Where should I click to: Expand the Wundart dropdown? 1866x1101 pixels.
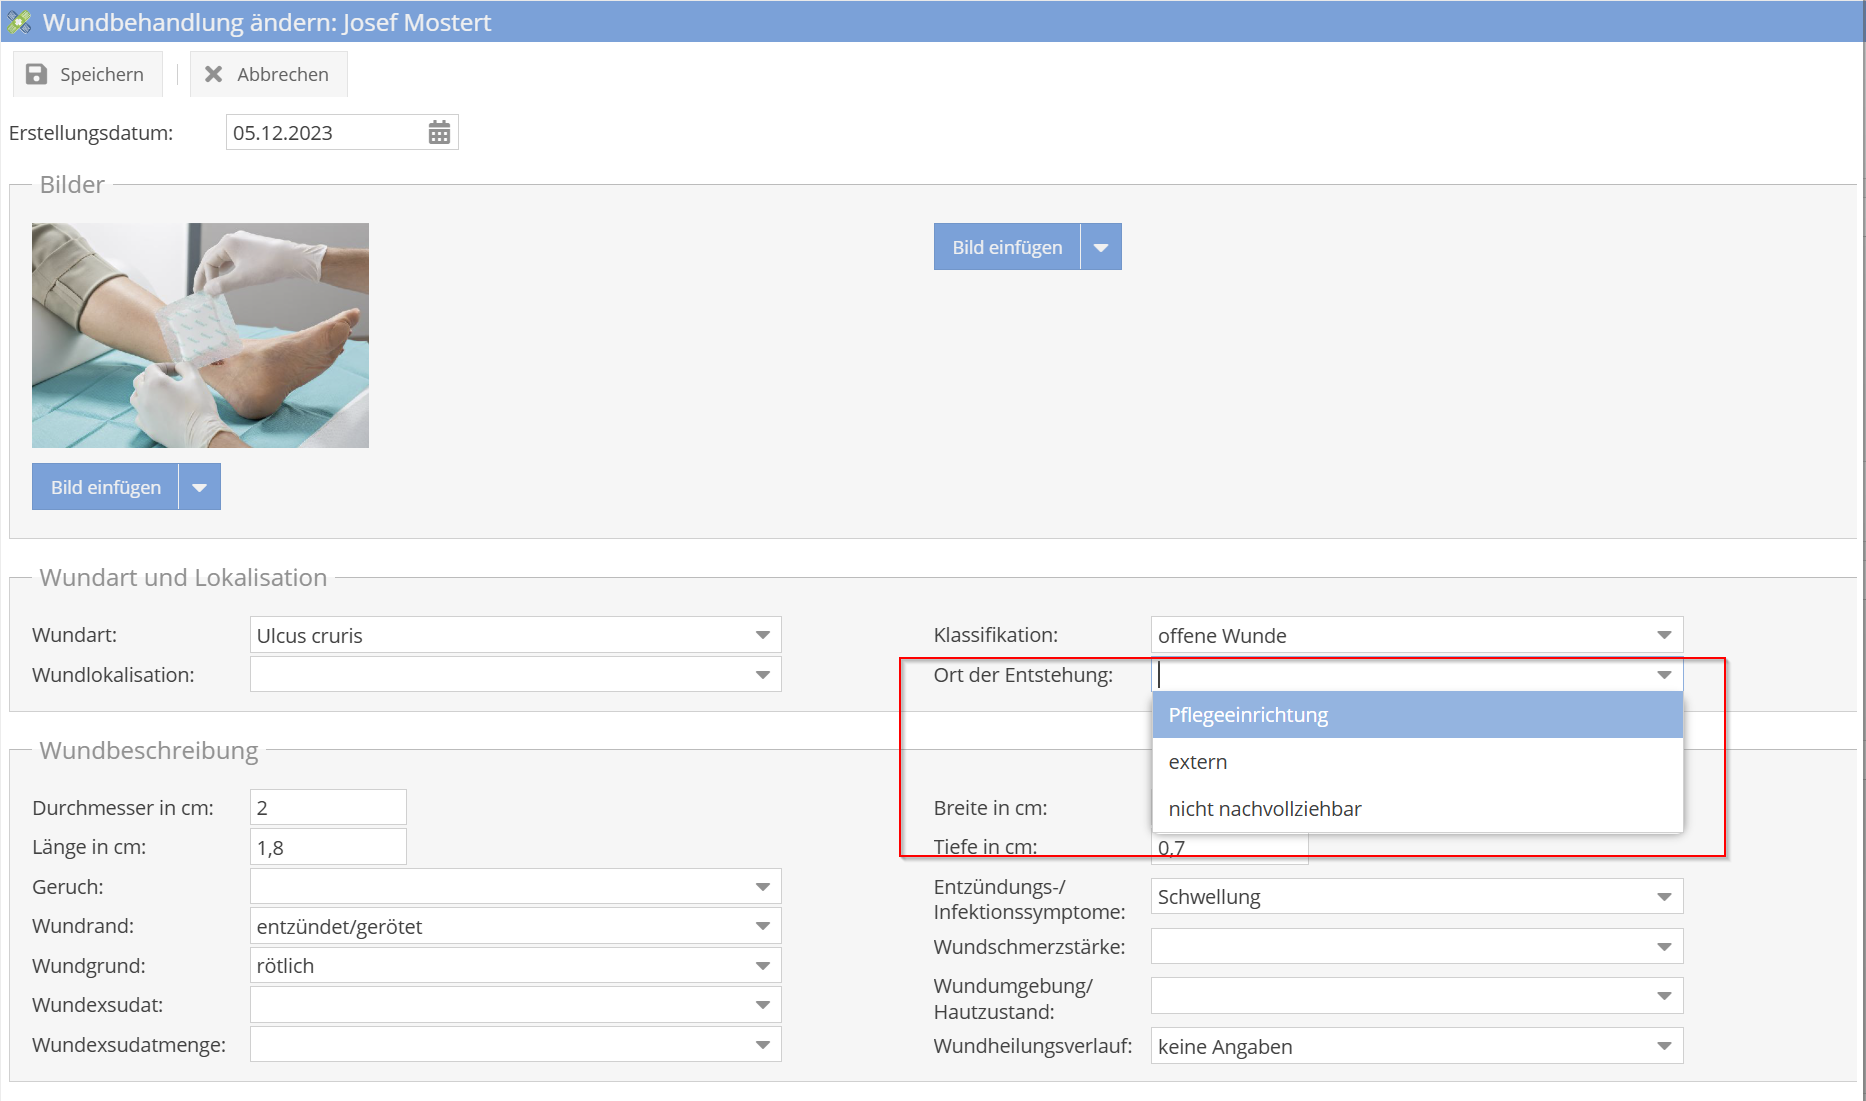tap(763, 635)
